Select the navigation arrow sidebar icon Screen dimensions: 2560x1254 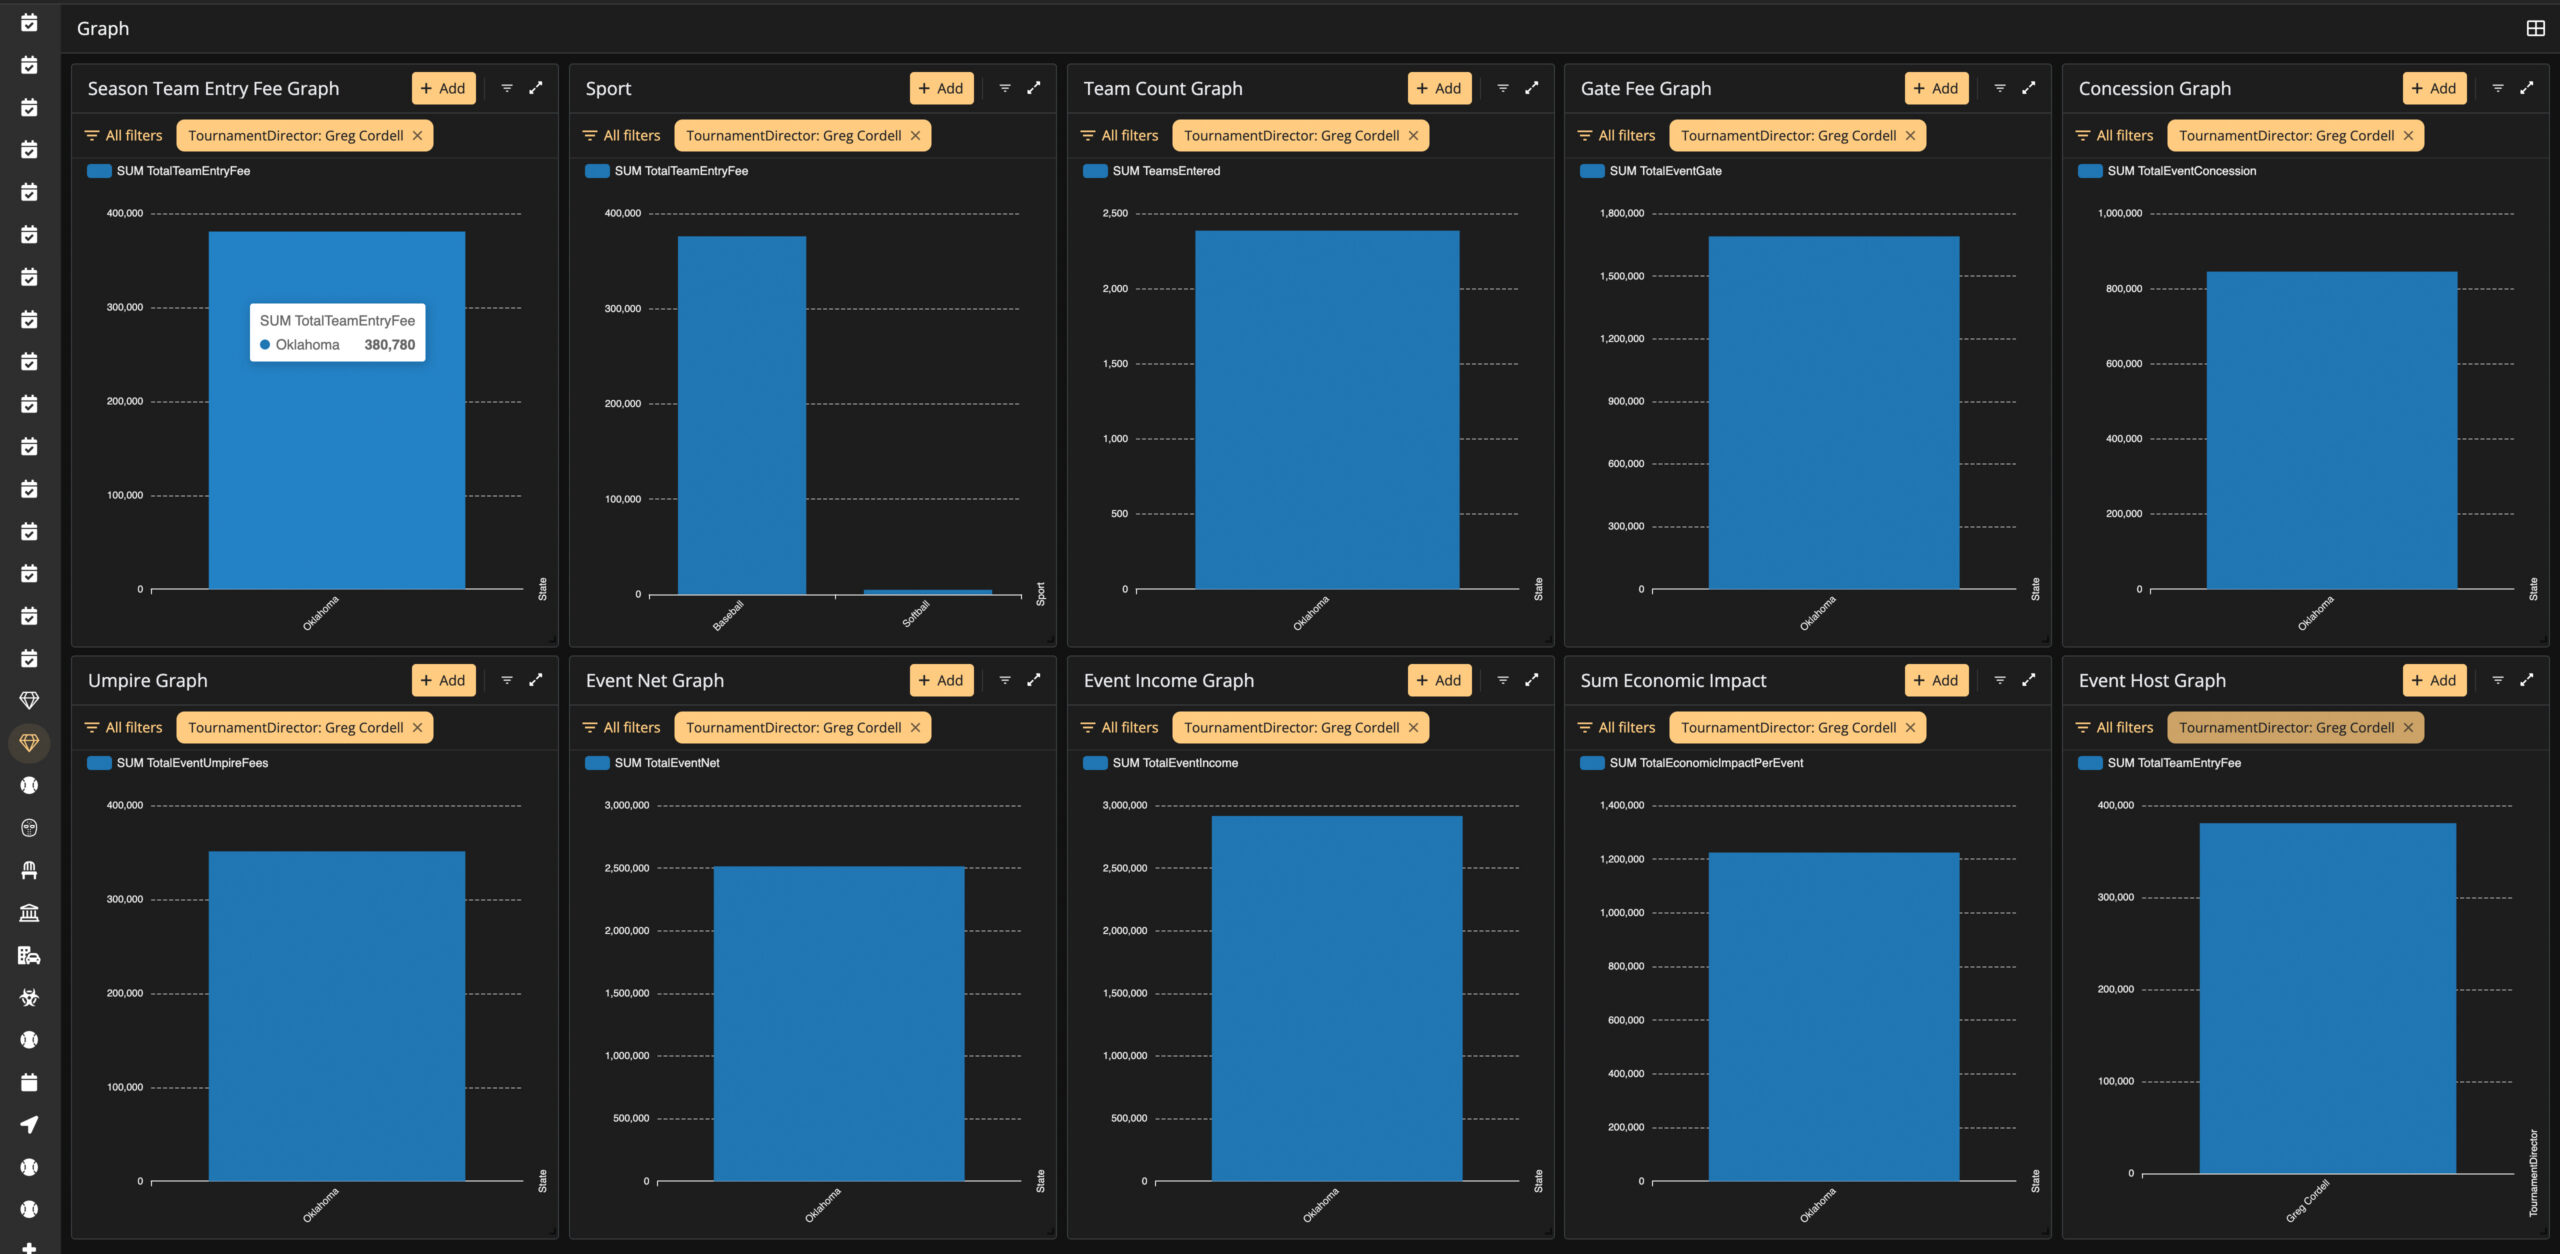point(29,1124)
